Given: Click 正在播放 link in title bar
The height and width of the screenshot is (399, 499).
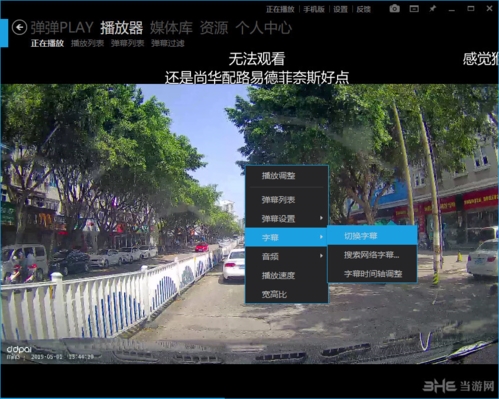Looking at the screenshot, I should (x=280, y=9).
